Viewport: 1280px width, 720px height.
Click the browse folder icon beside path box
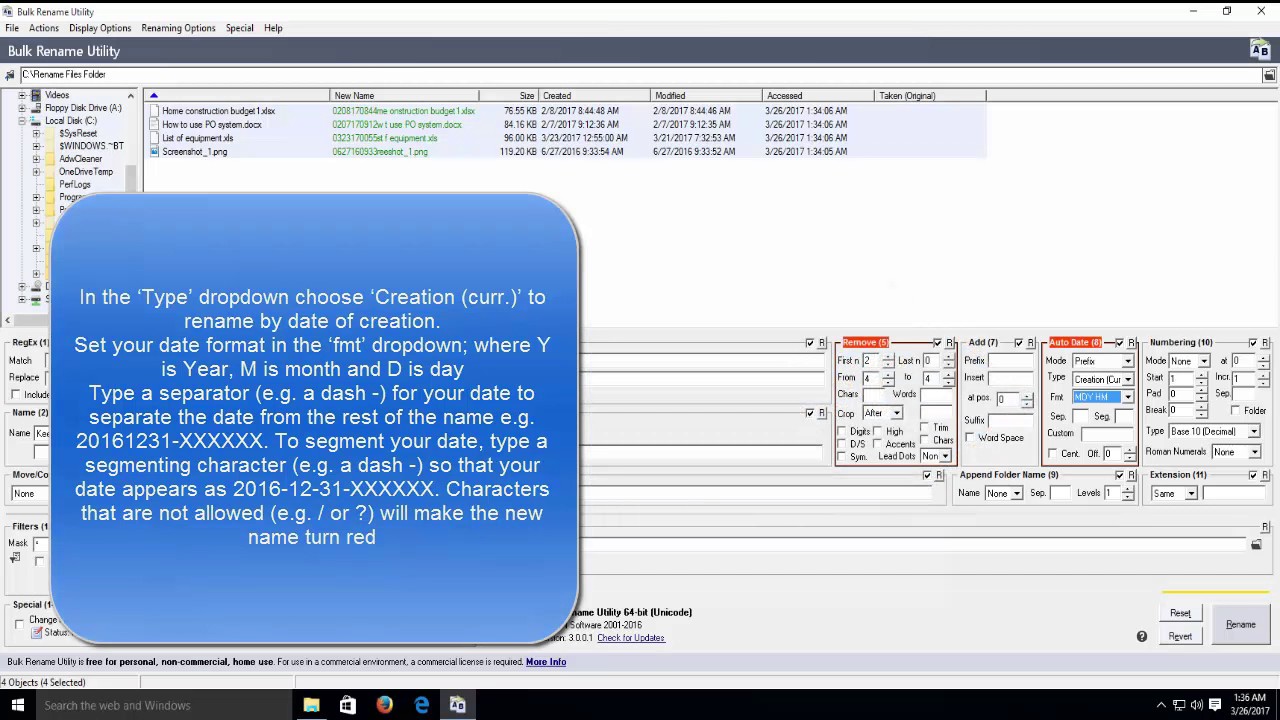(1269, 75)
